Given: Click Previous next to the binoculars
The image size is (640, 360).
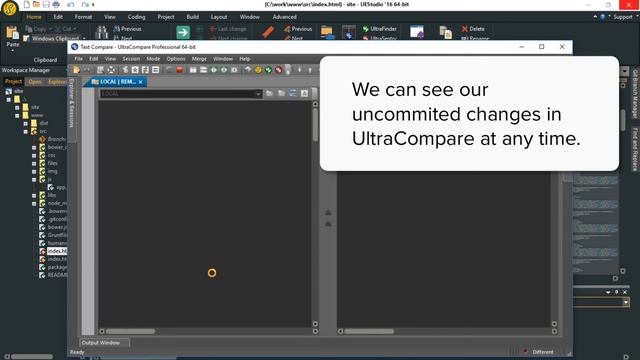Looking at the screenshot, I should (x=127, y=29).
